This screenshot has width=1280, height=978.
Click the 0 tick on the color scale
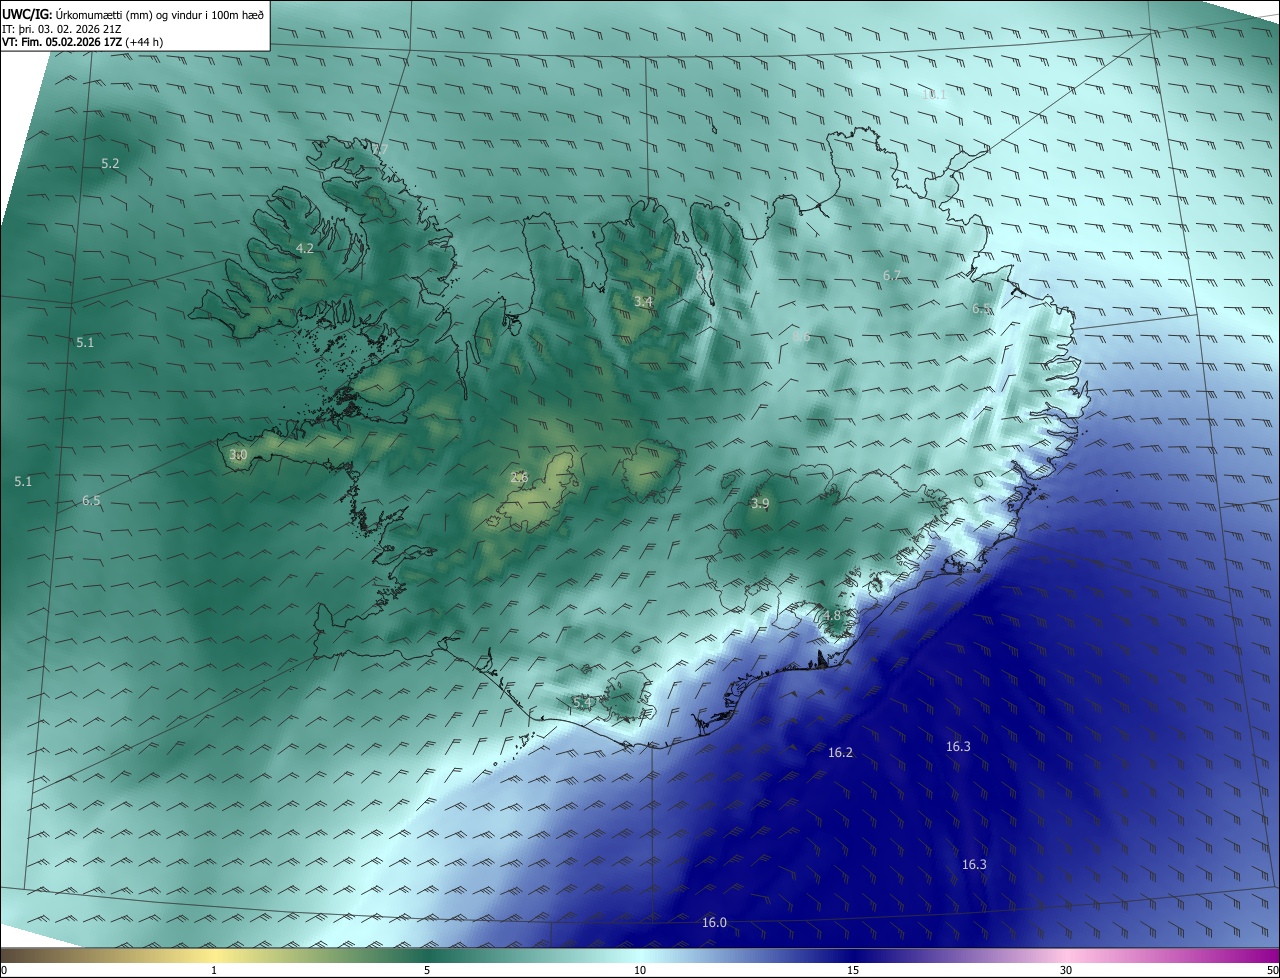pos(4,970)
